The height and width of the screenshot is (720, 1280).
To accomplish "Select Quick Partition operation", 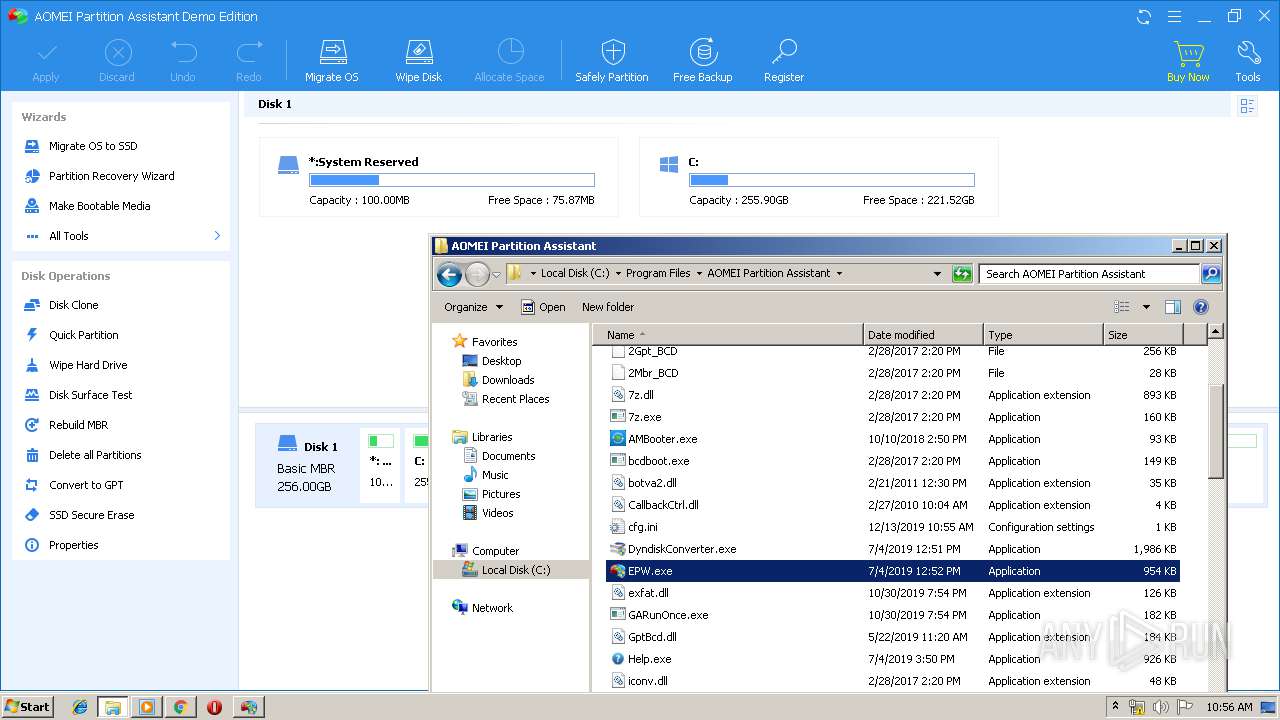I will click(x=83, y=335).
